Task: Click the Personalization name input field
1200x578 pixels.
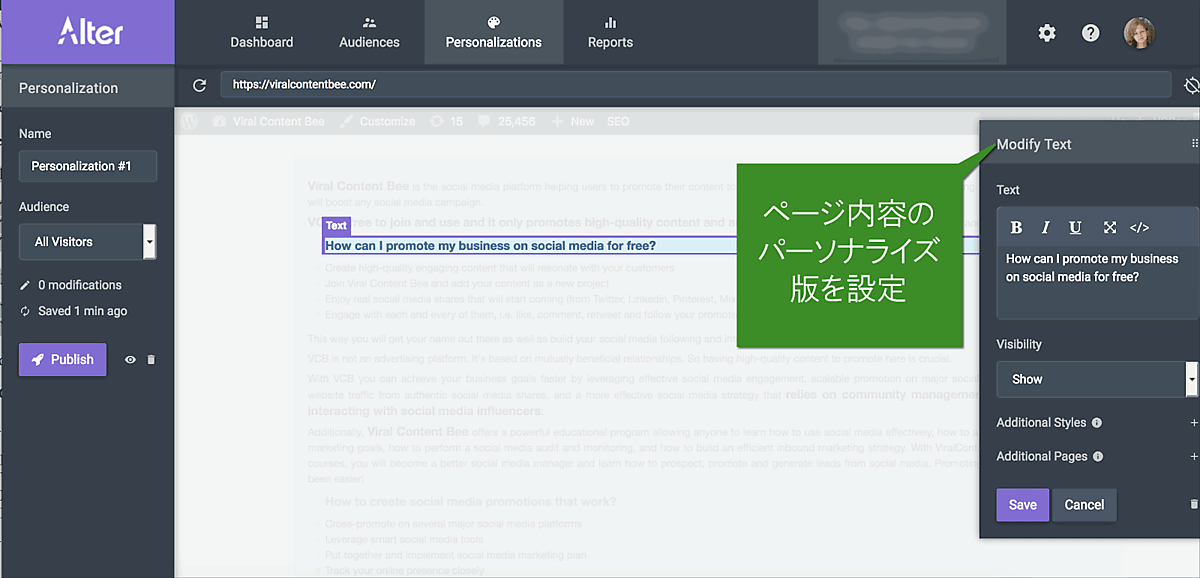Action: [88, 166]
